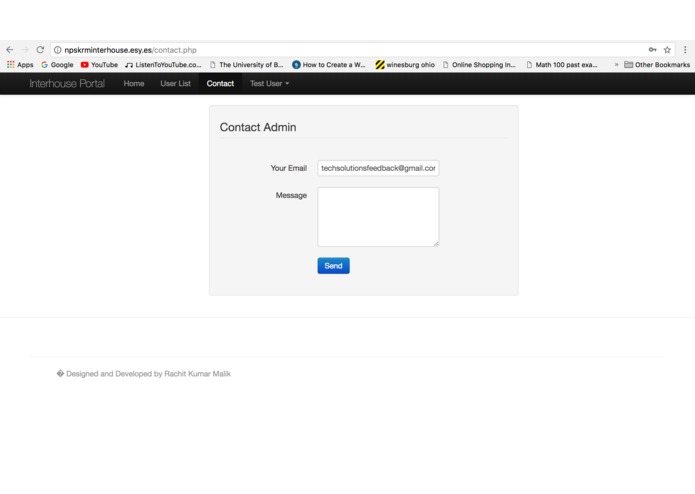This screenshot has width=695, height=494.
Task: Open saved passwords key icon
Action: click(x=652, y=50)
